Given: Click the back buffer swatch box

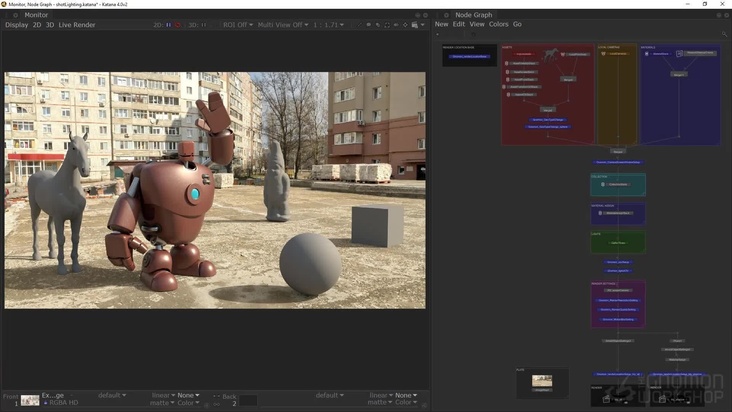Looking at the screenshot, I should tap(247, 400).
